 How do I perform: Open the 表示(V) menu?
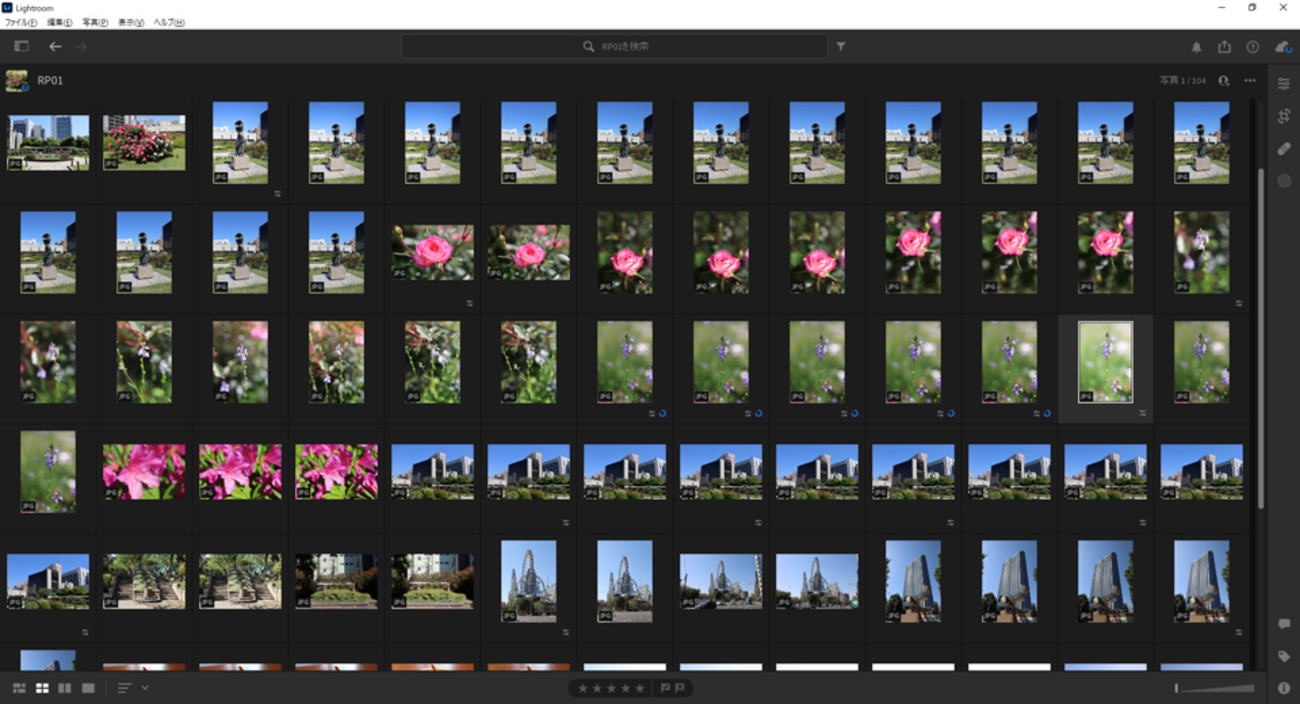point(131,22)
